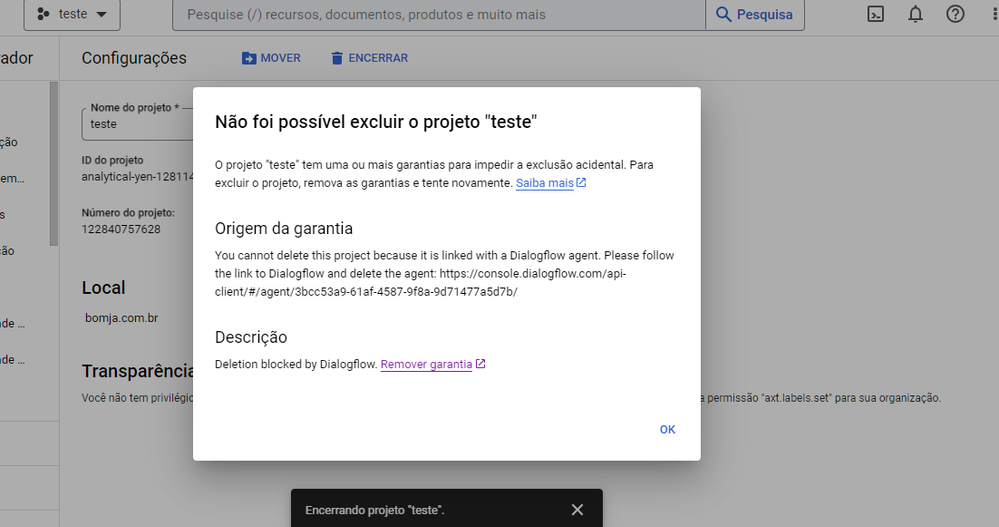The width and height of the screenshot is (999, 527).
Task: Click the left sidebar scrollbar
Action: pyautogui.click(x=54, y=164)
